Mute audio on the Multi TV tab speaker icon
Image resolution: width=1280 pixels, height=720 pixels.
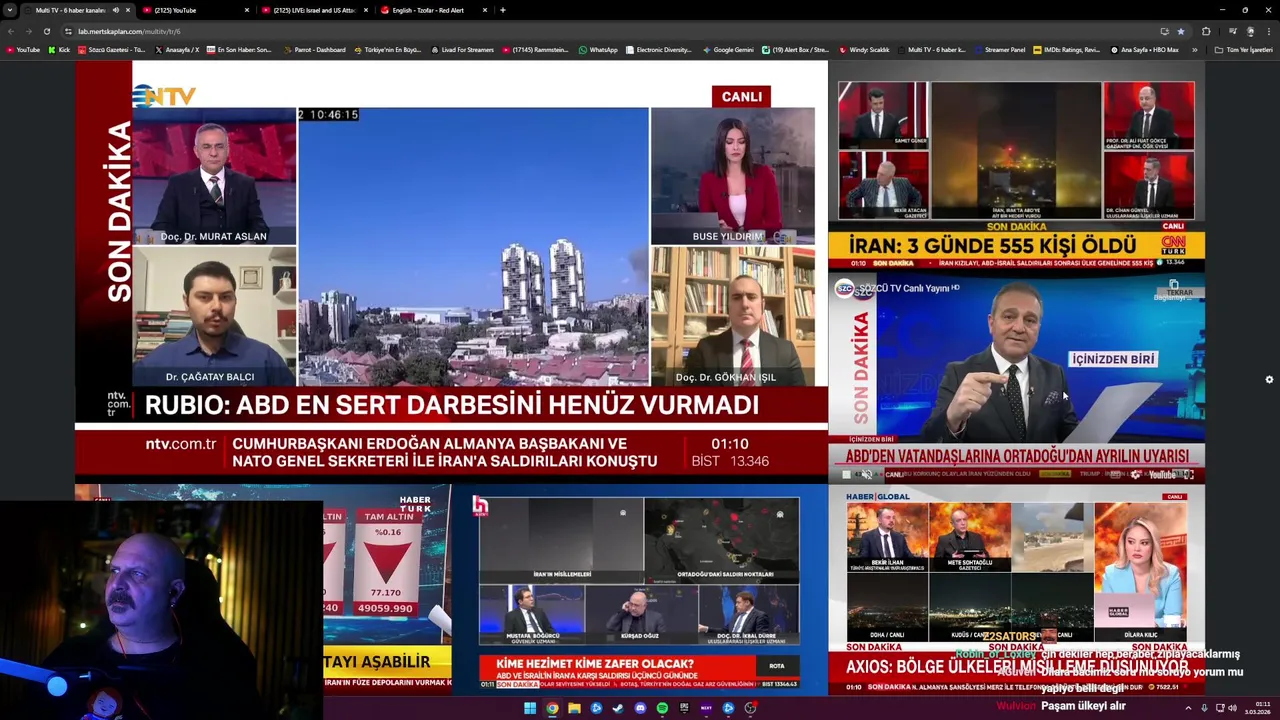pos(115,10)
